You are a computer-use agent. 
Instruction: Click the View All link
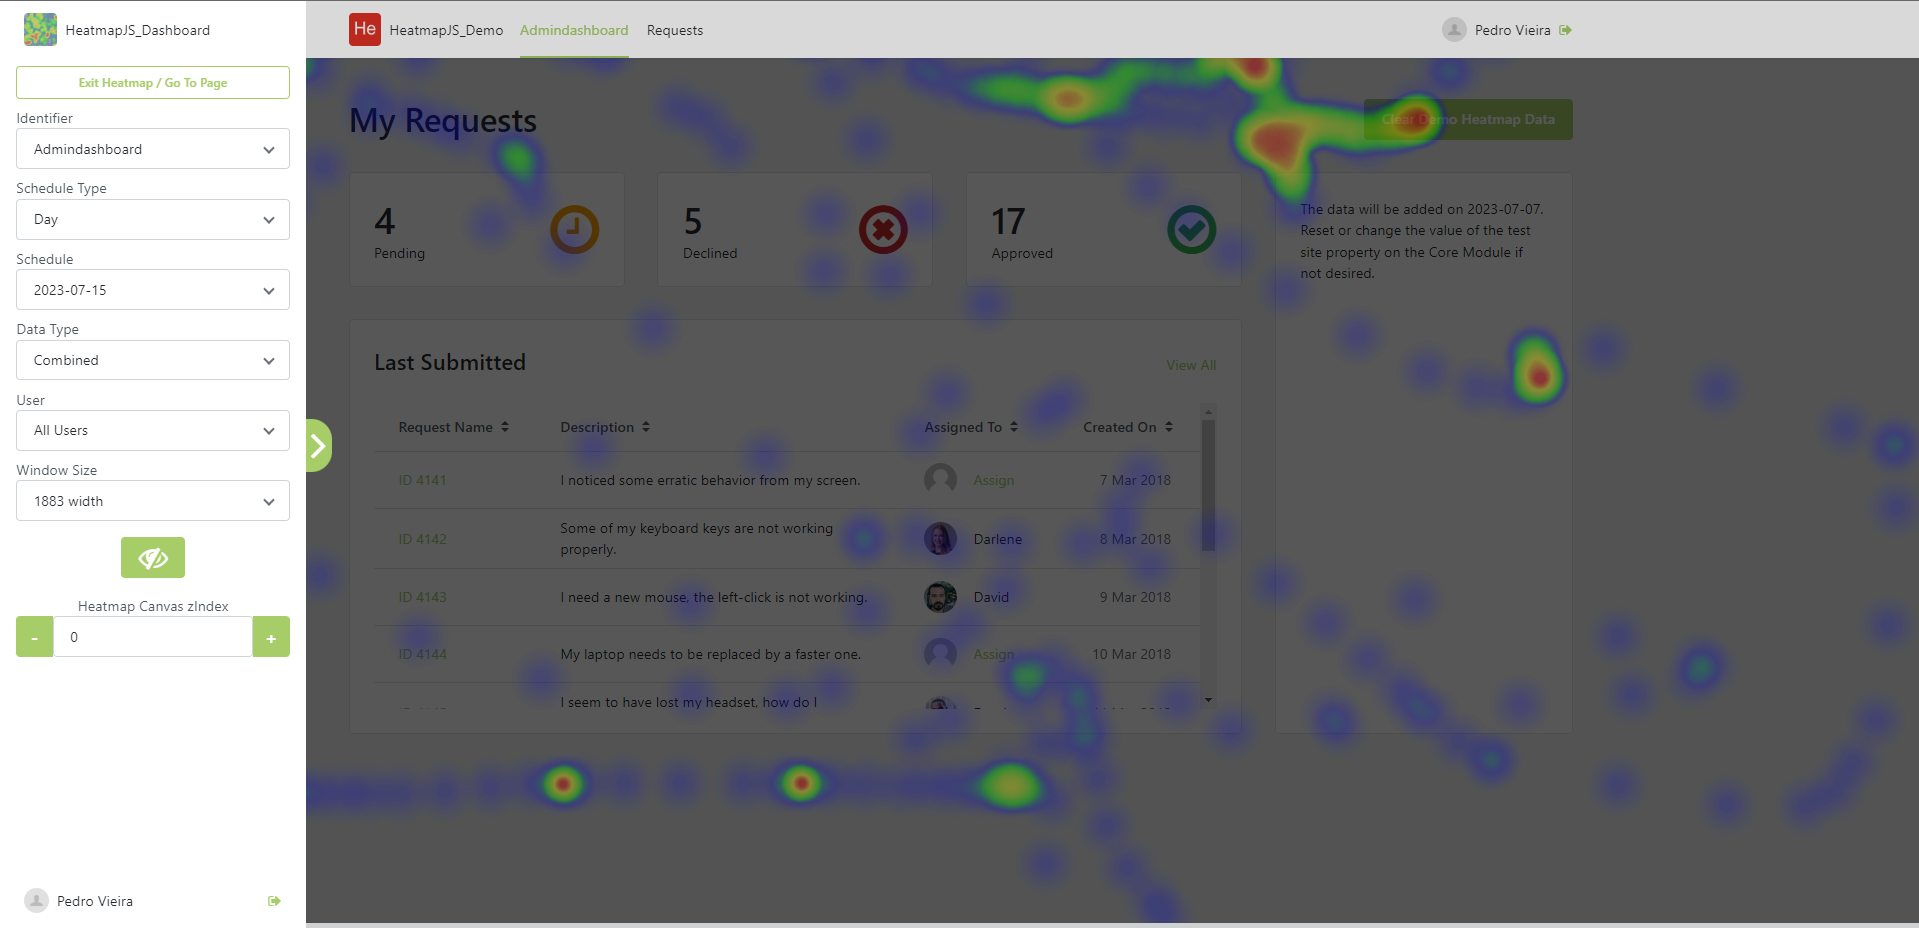tap(1191, 365)
